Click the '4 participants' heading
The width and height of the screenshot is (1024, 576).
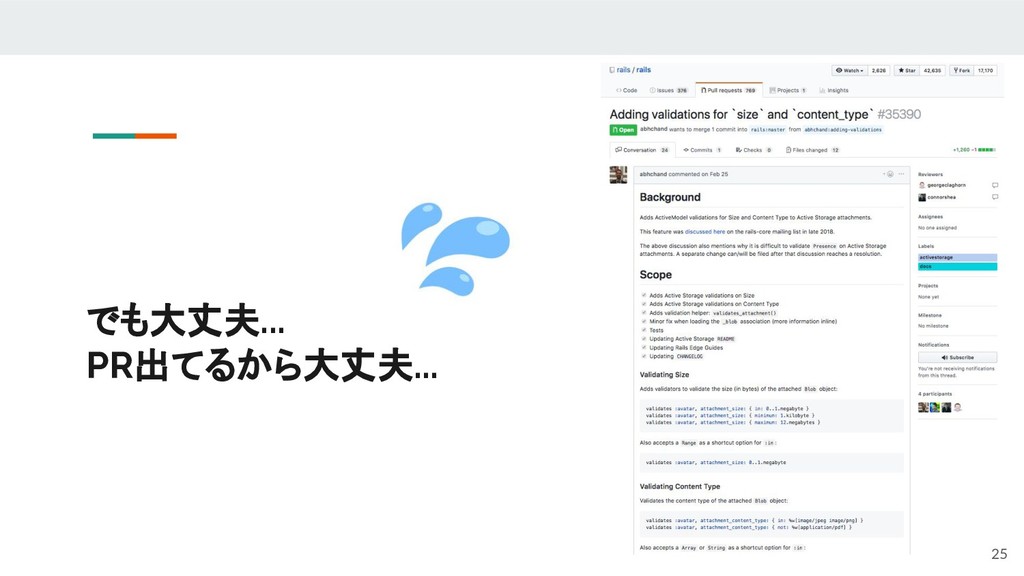(935, 394)
